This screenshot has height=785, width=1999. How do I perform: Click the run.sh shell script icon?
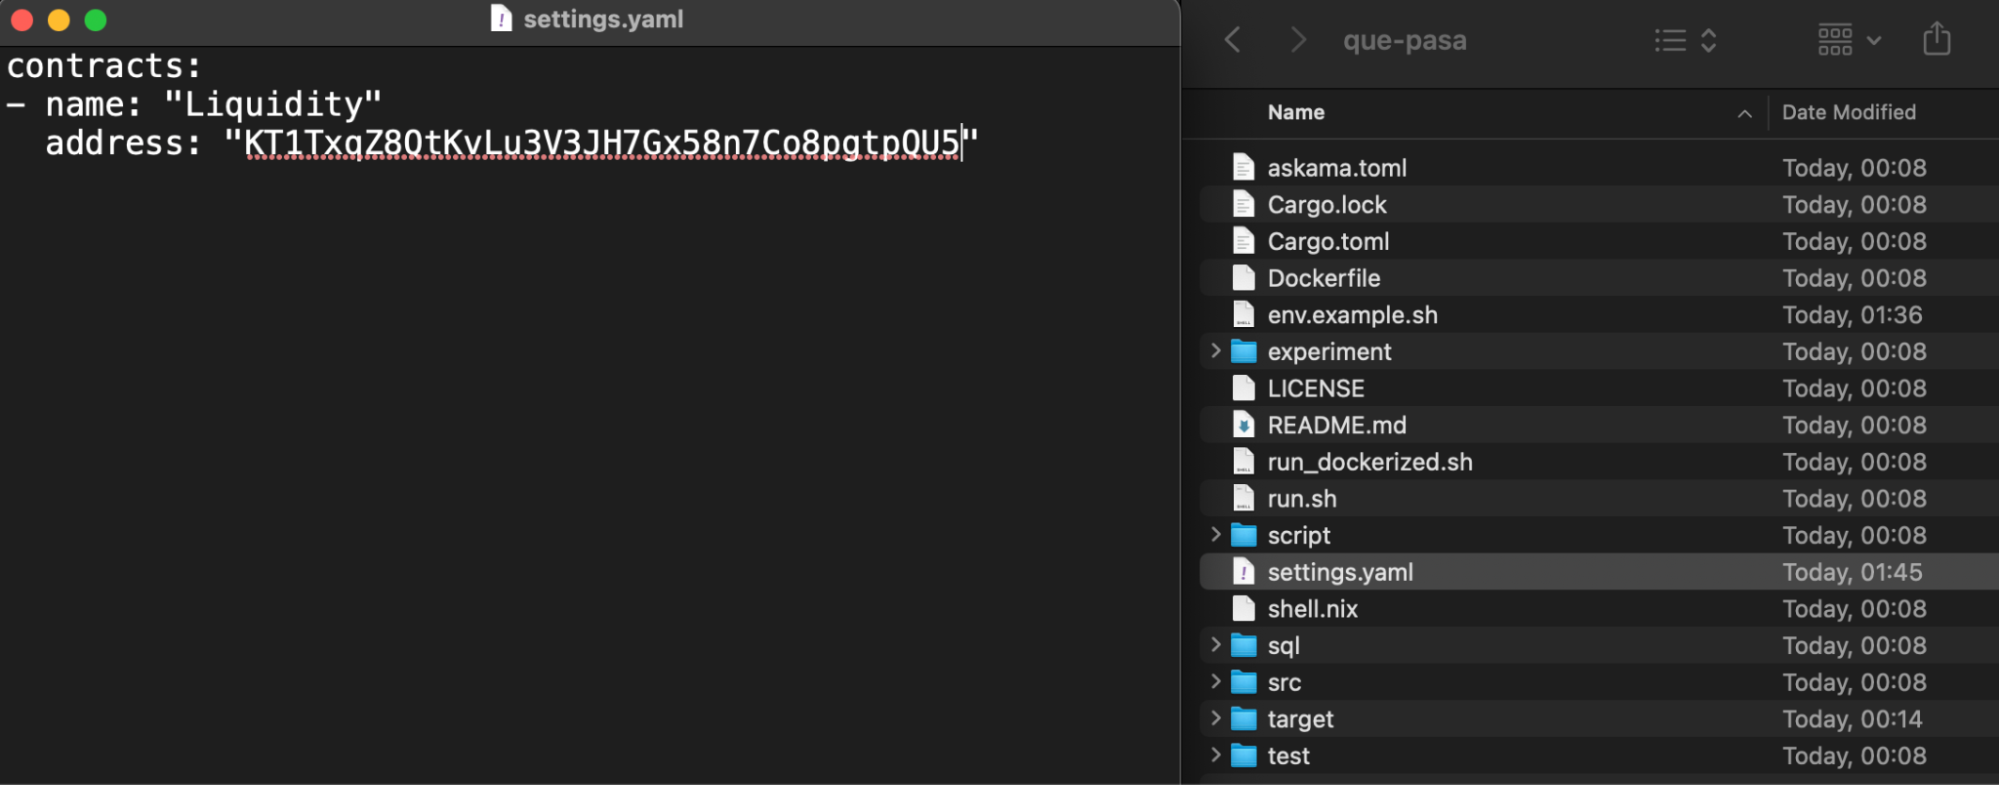click(1243, 498)
